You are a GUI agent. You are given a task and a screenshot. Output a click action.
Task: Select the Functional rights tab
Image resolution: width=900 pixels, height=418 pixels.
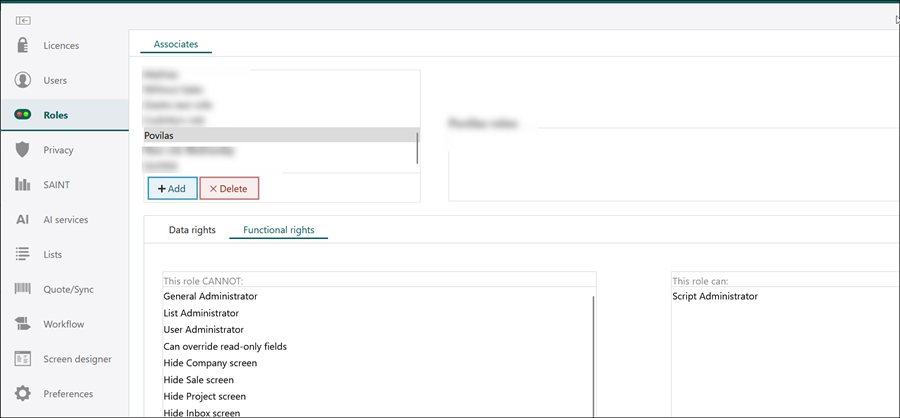279,230
